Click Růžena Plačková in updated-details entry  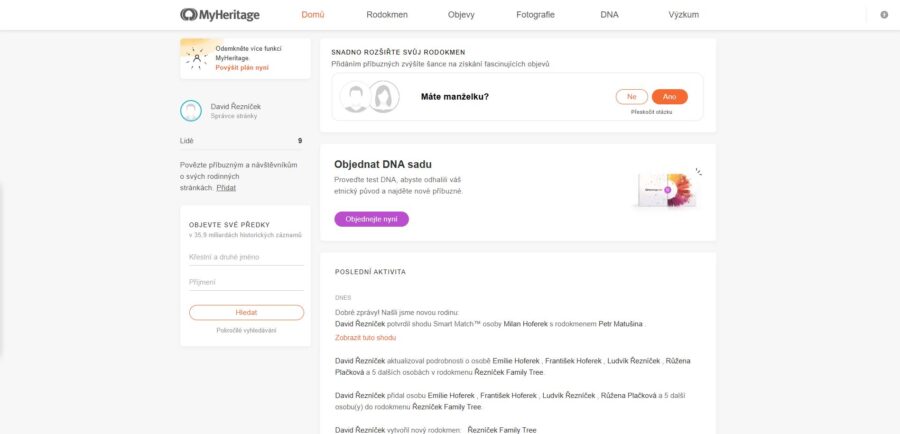[513, 366]
